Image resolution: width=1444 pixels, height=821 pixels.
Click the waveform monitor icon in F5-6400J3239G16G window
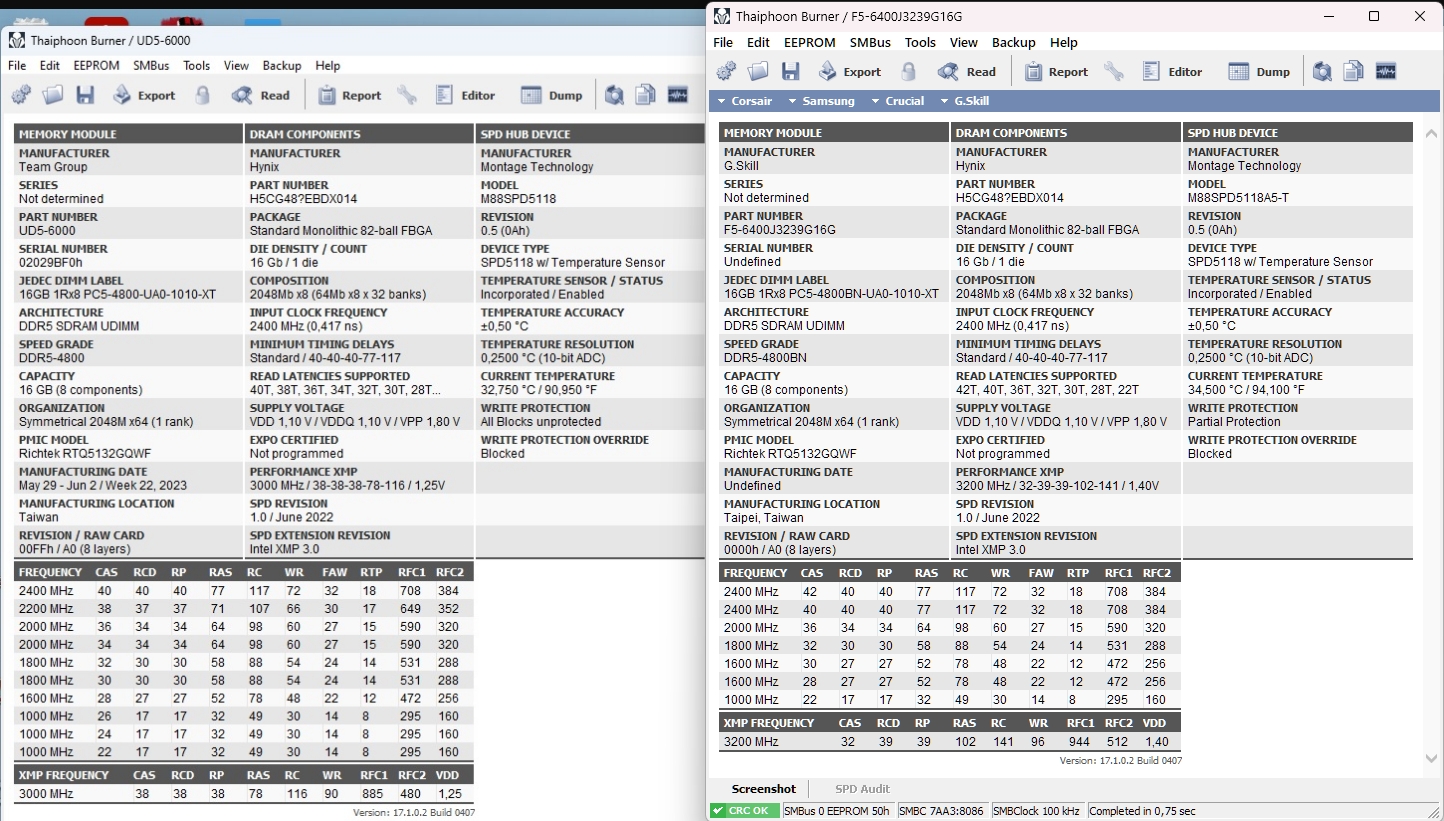[1386, 71]
